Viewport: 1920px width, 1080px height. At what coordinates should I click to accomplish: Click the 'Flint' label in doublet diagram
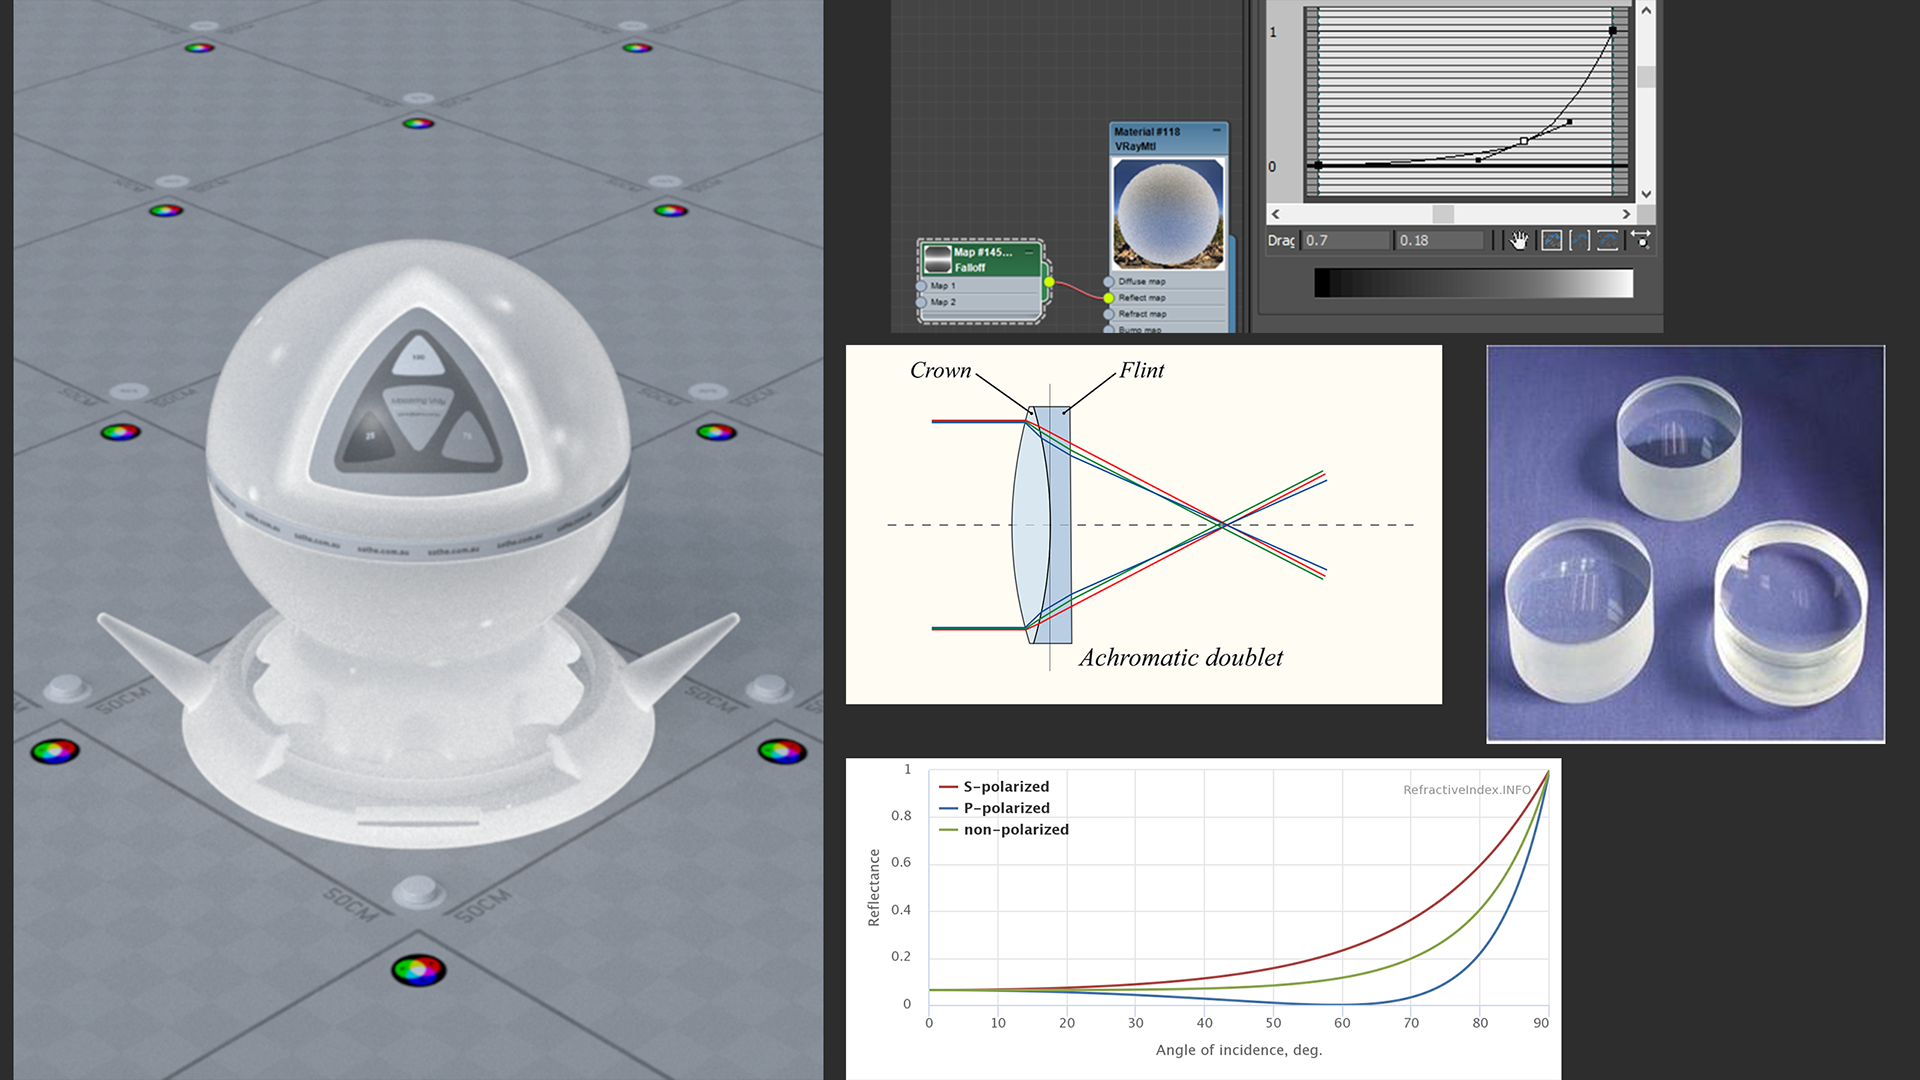[1142, 370]
